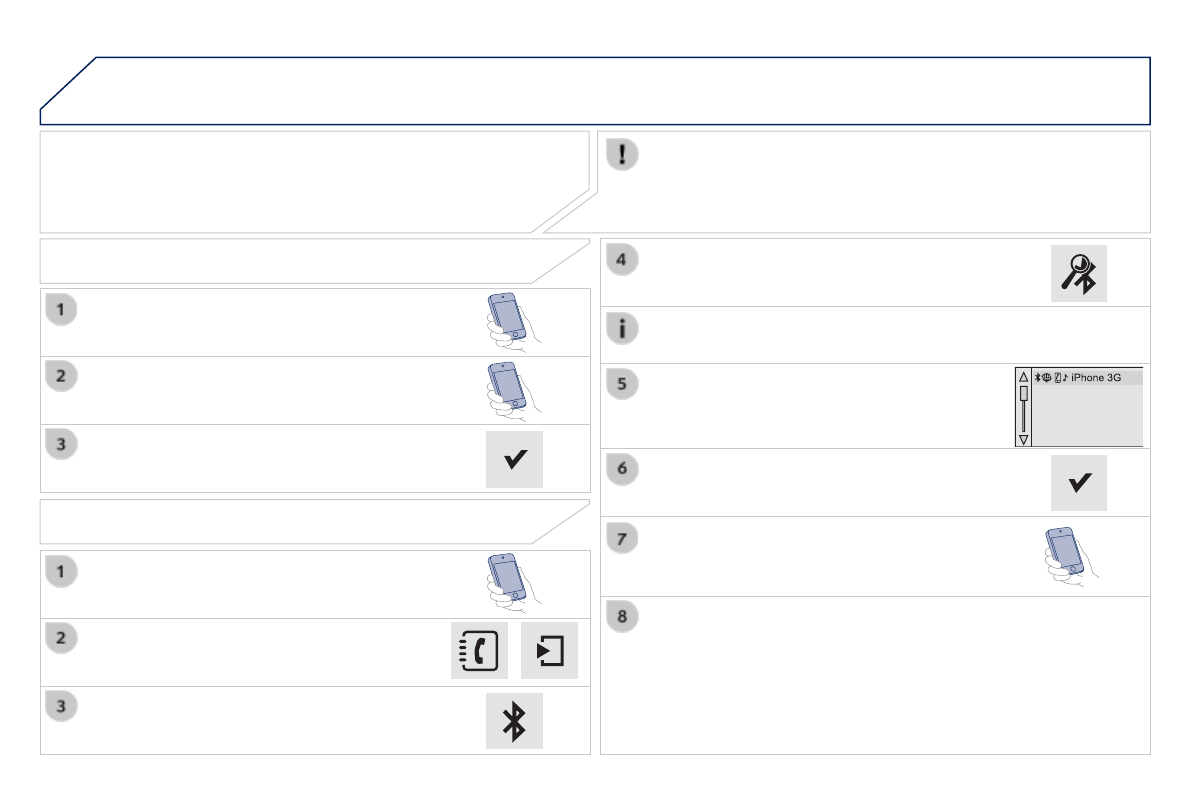Screen dimensions: 1191x794
Task: Select the phonebook contacts icon
Action: [x=479, y=652]
